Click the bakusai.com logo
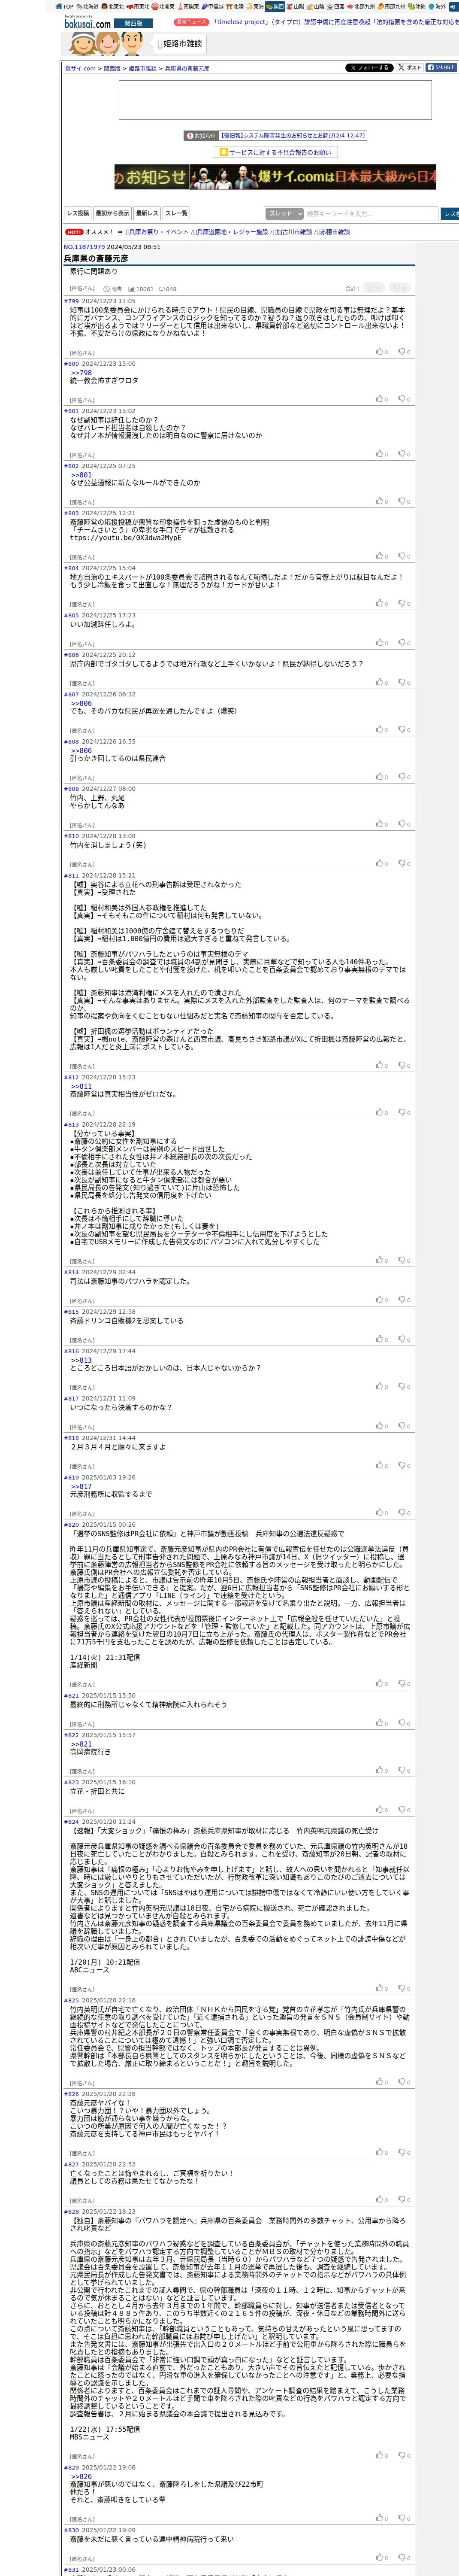This screenshot has width=459, height=2576. click(87, 22)
